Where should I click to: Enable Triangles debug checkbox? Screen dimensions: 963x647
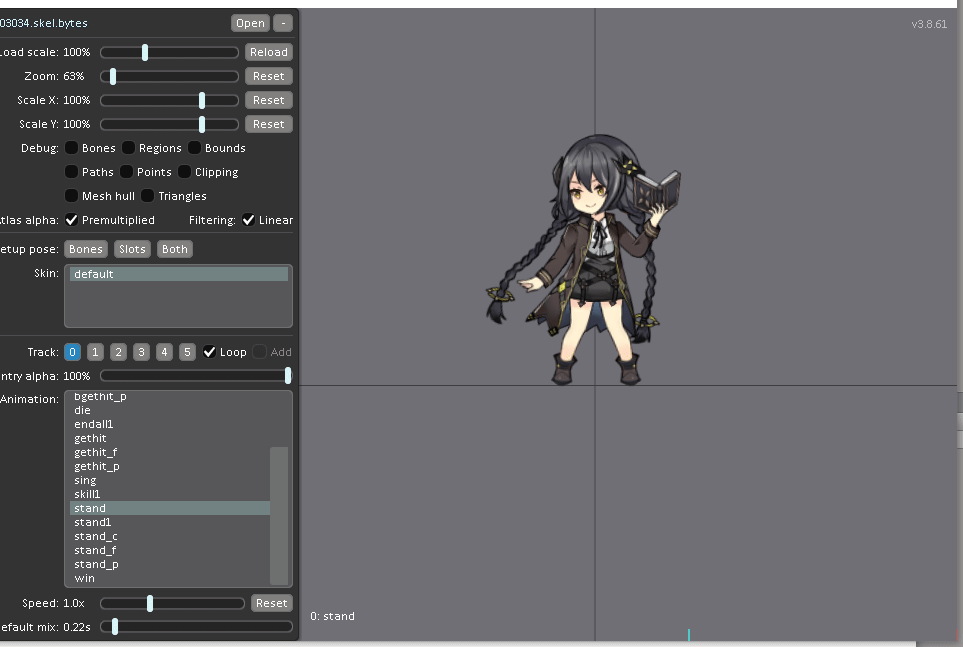147,196
